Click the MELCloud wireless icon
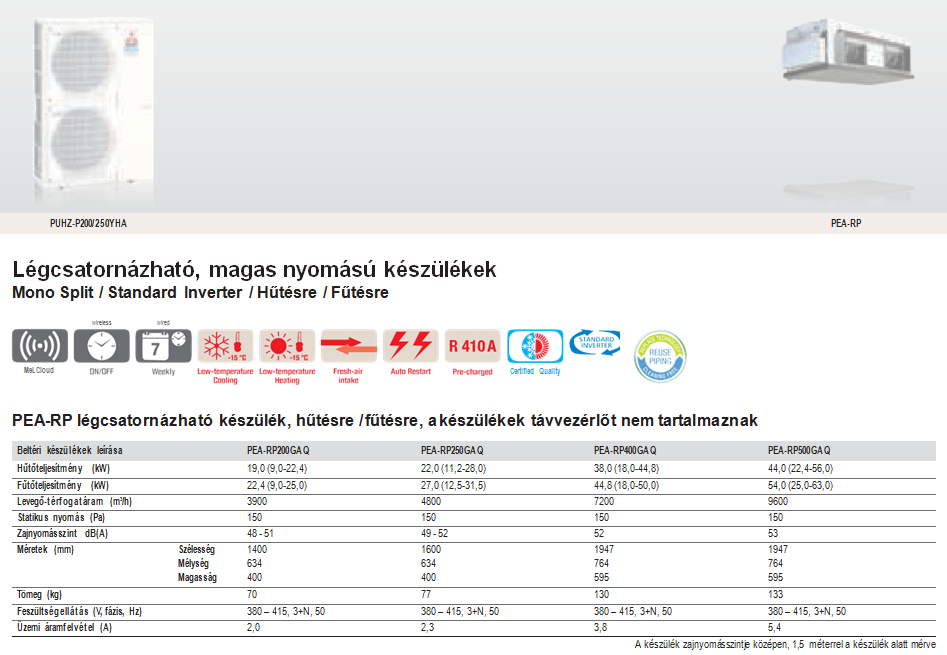Image resolution: width=947 pixels, height=655 pixels. click(x=40, y=346)
